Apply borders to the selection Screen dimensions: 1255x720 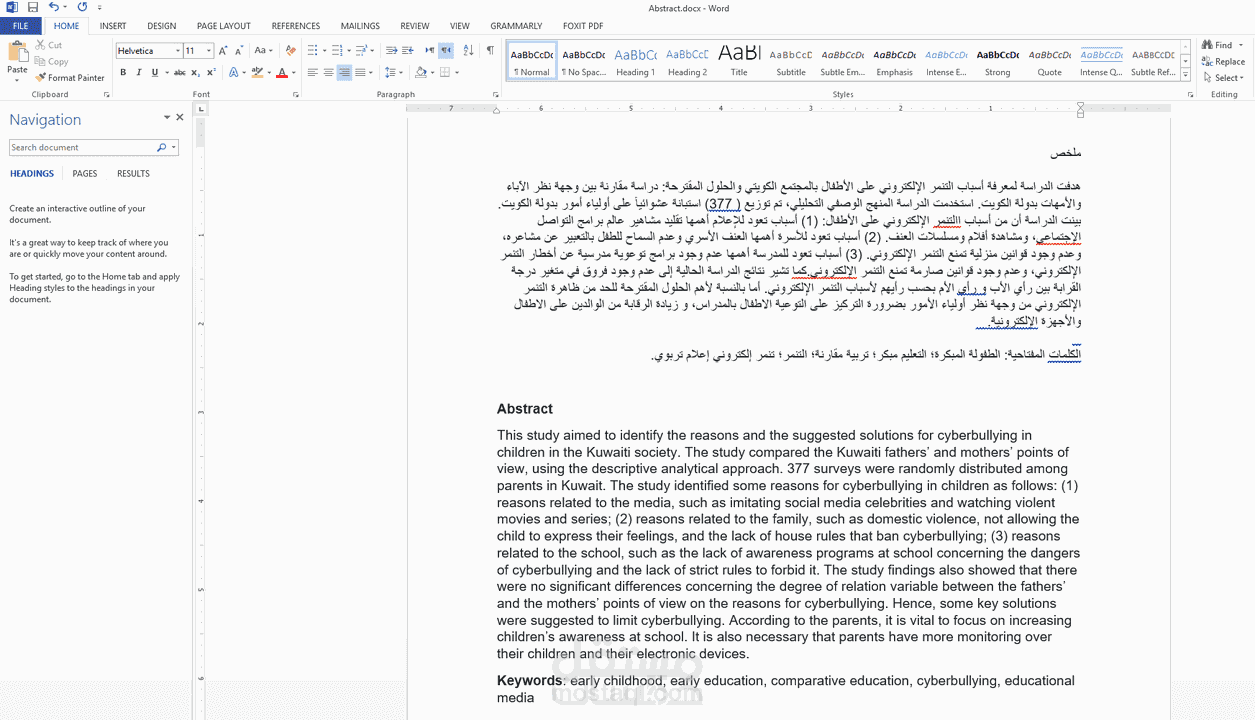[445, 72]
